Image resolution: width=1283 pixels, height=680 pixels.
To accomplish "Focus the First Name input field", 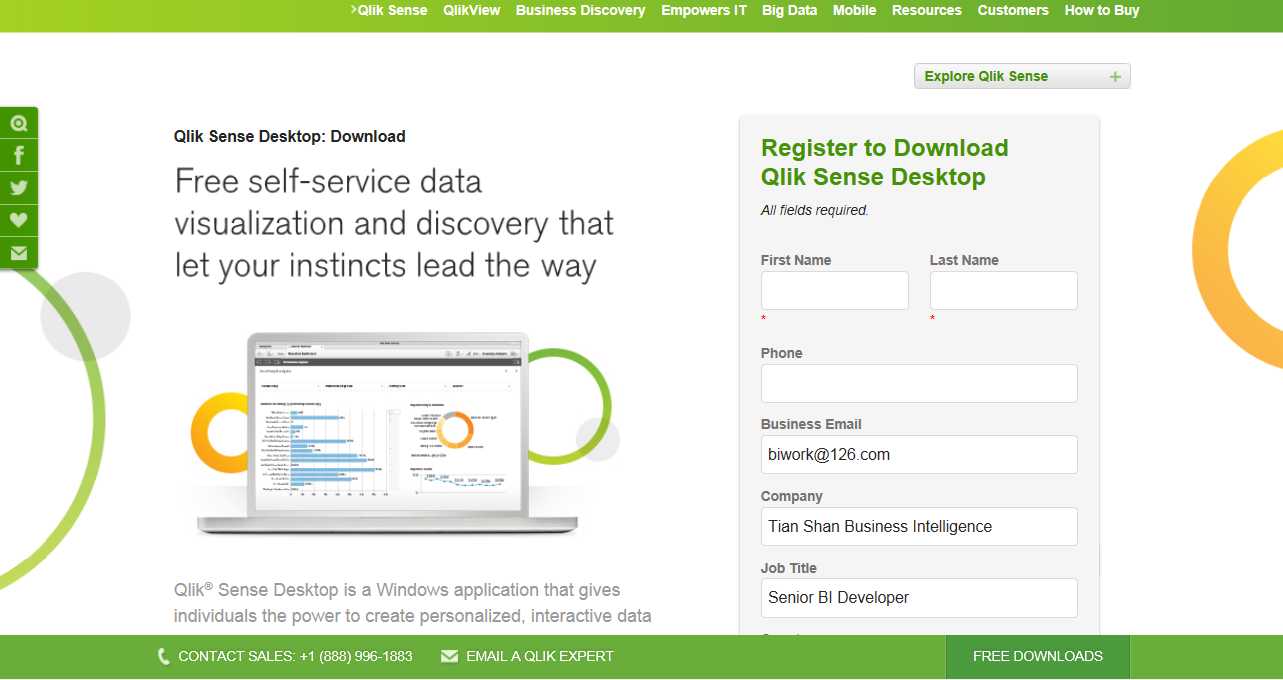I will coord(835,290).
